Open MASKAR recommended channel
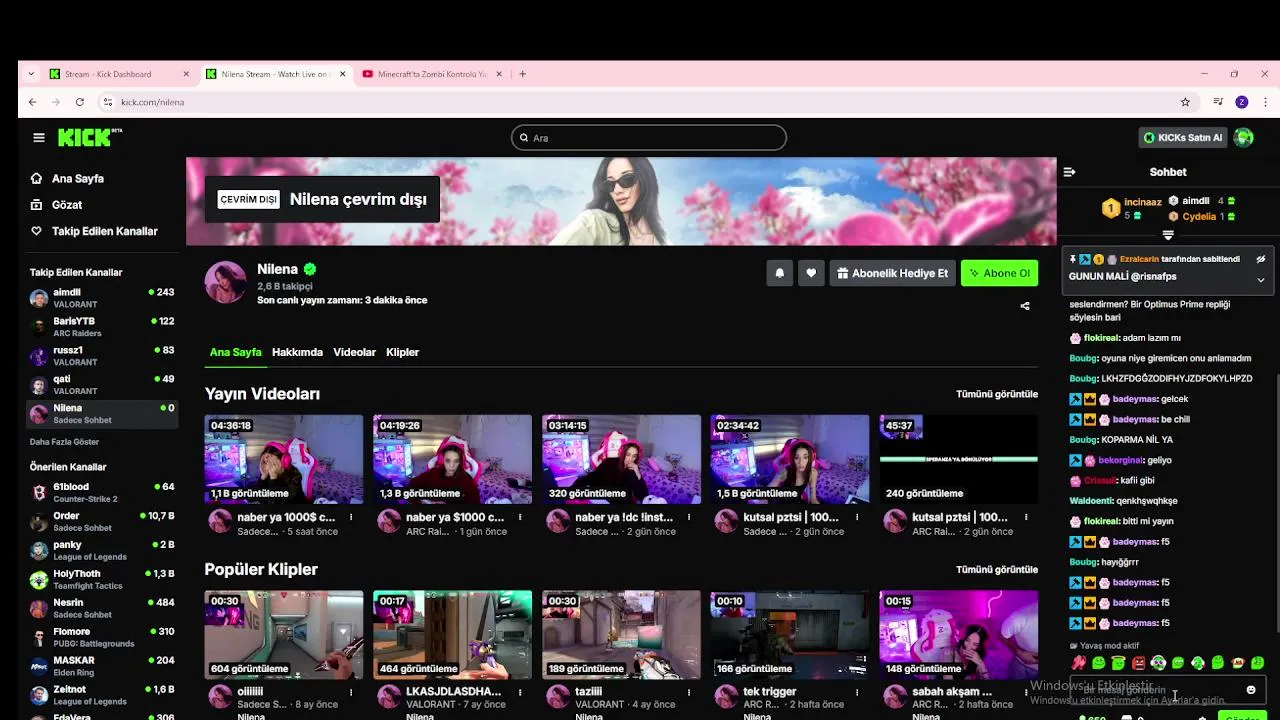 click(x=102, y=666)
